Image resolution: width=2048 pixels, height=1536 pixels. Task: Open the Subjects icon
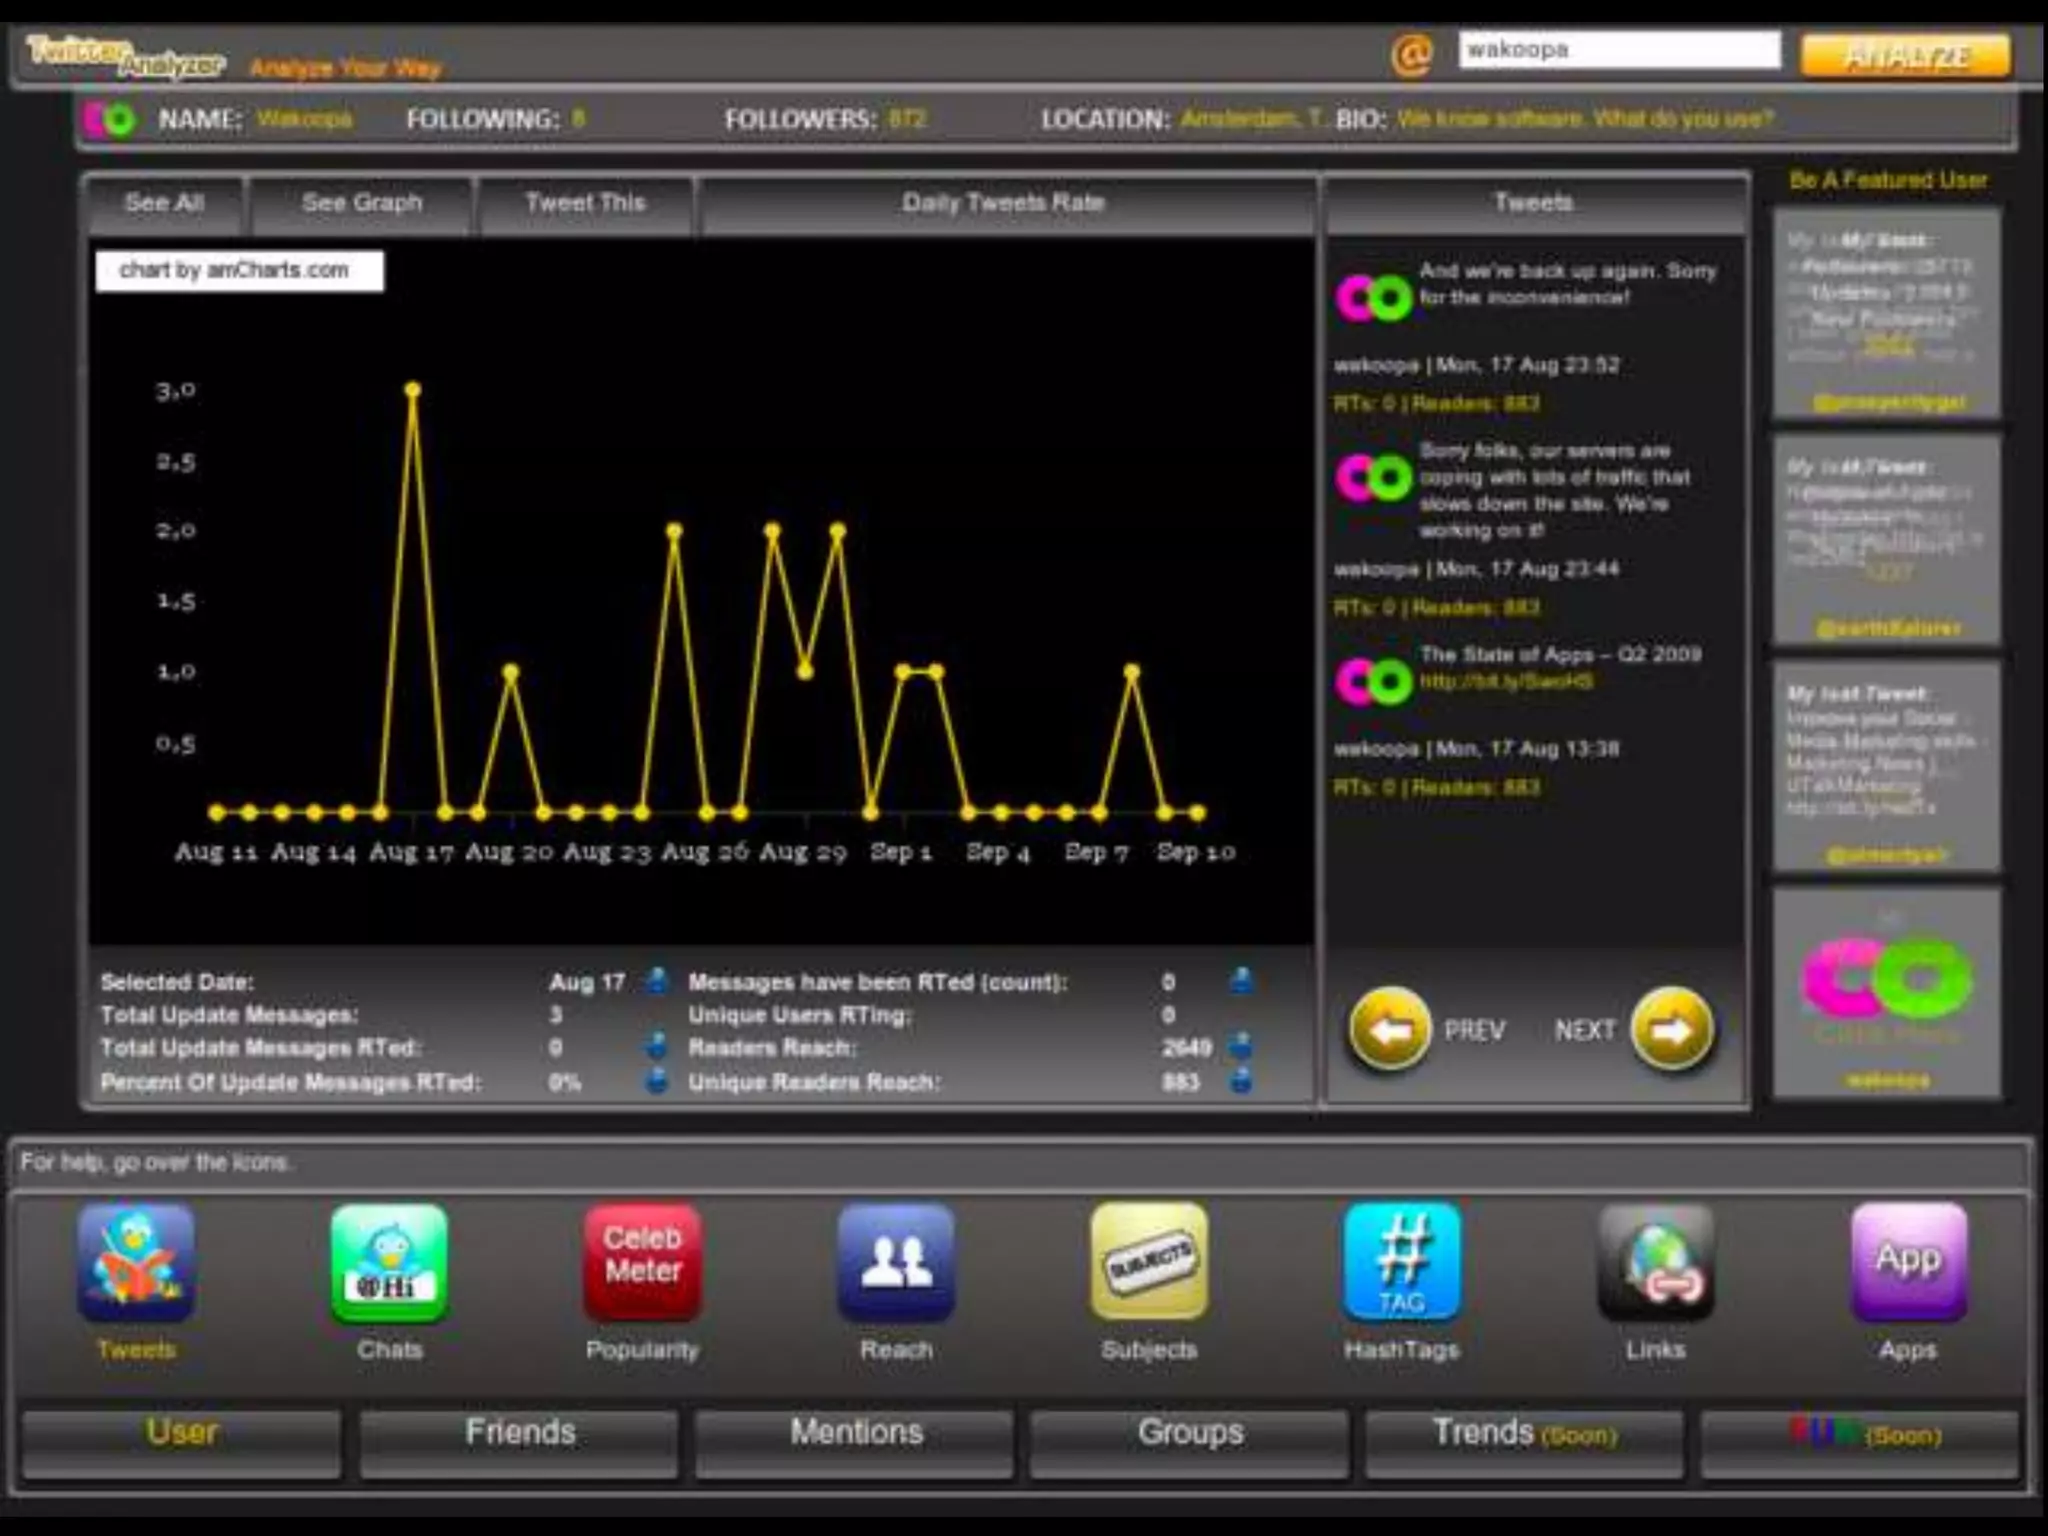click(x=1149, y=1263)
